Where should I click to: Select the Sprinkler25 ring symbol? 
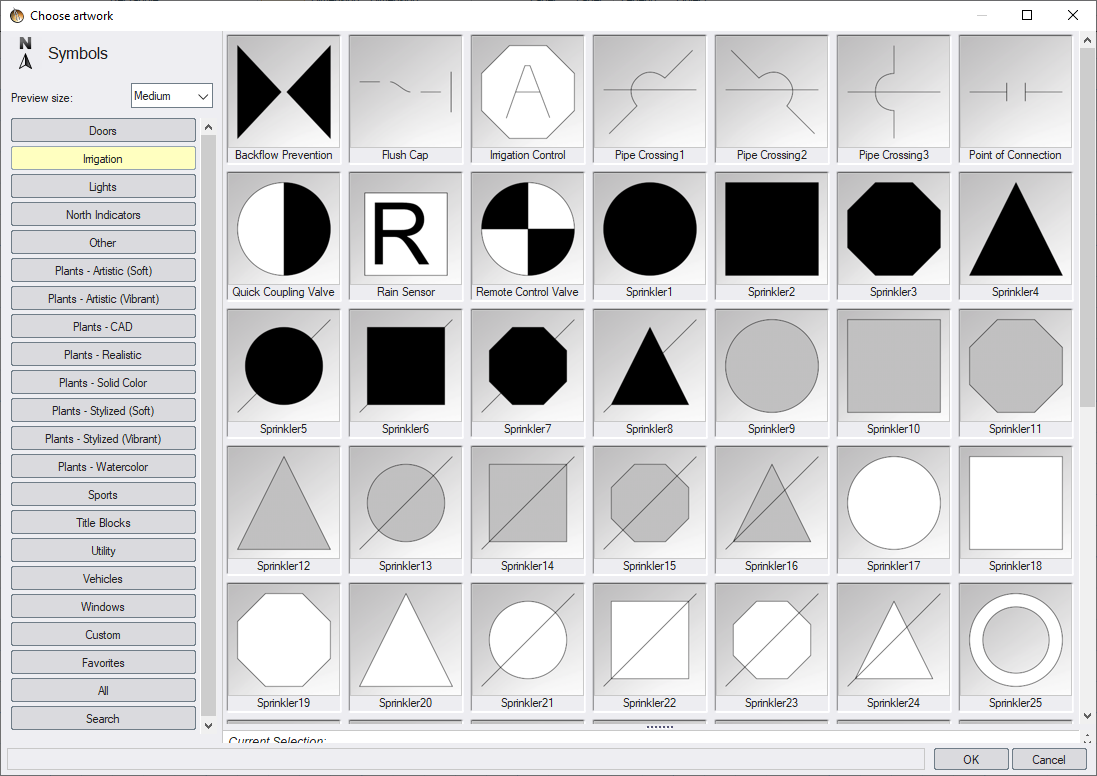1015,648
